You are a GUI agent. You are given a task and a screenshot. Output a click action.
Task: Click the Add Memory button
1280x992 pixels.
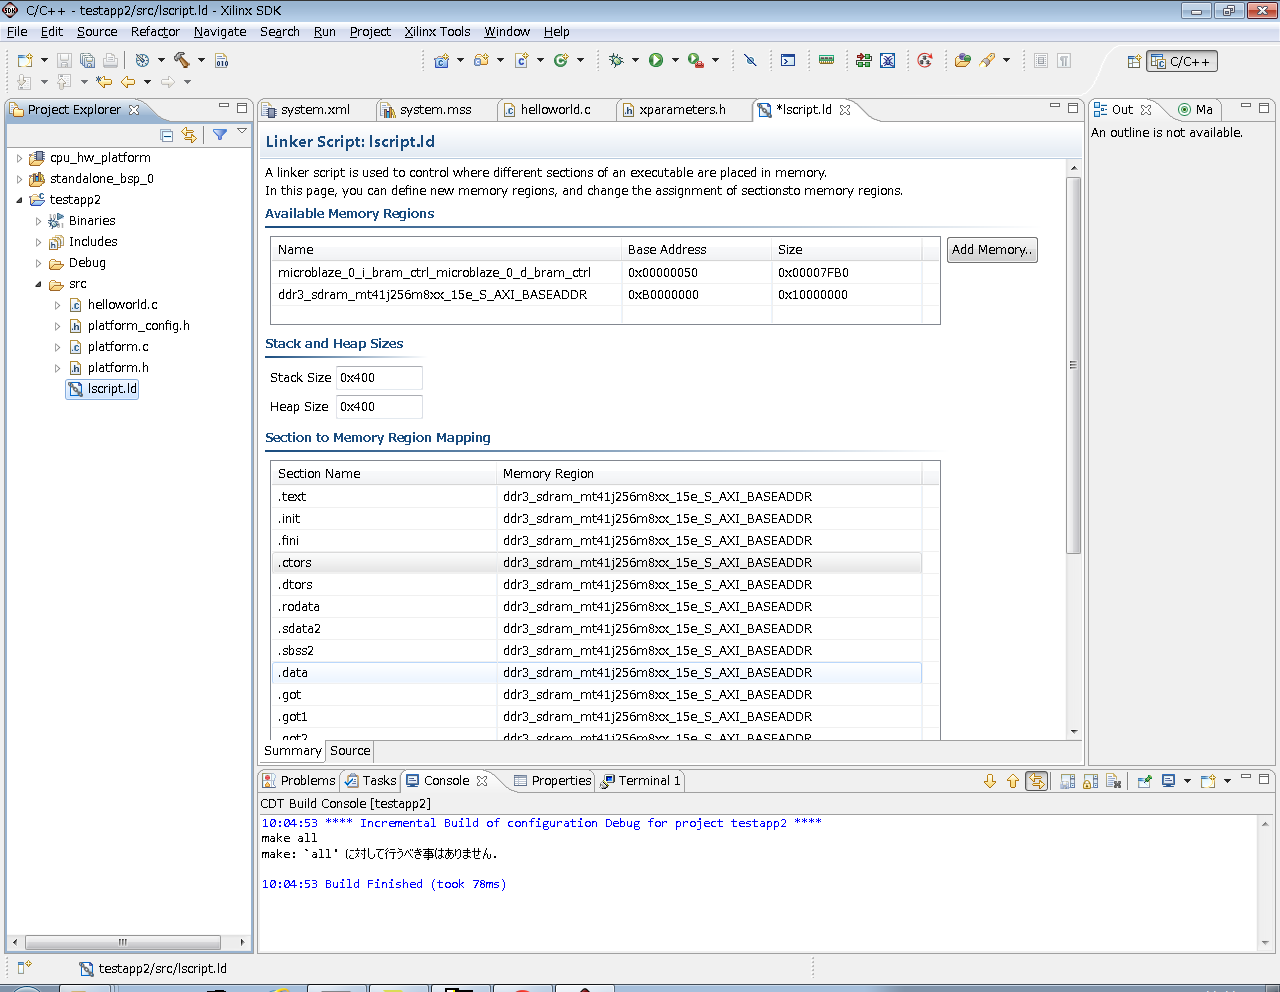[991, 250]
